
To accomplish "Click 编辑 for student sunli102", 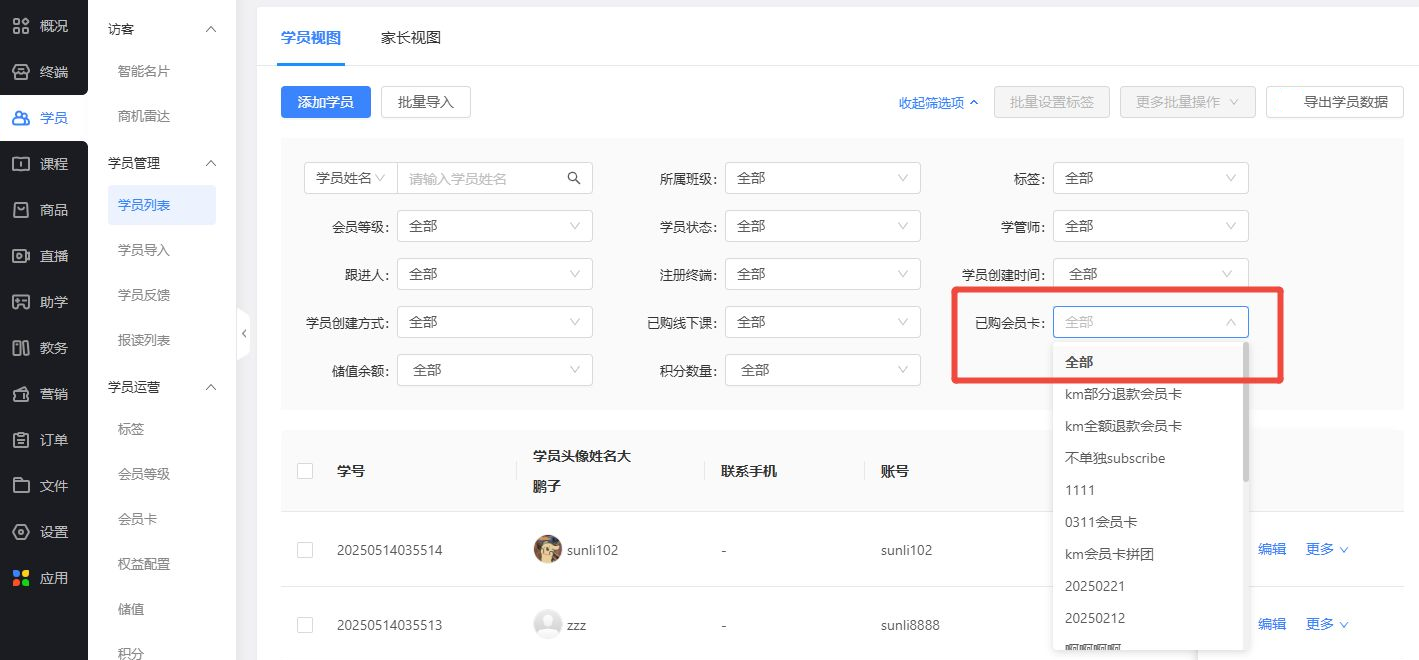I will pos(1272,549).
